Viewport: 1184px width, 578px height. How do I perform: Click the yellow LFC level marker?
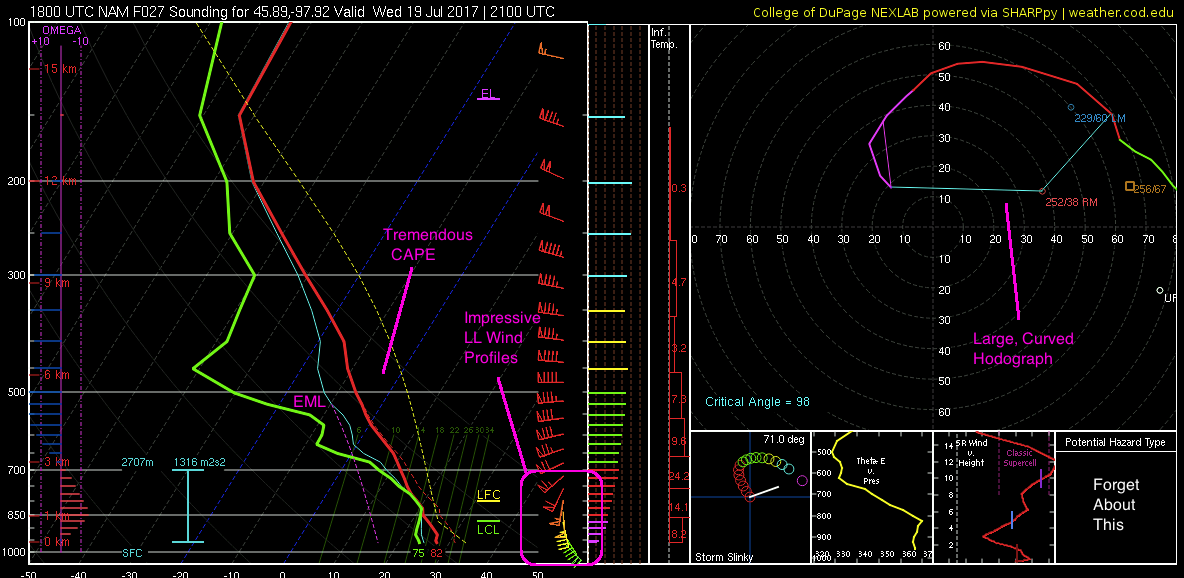click(x=488, y=495)
